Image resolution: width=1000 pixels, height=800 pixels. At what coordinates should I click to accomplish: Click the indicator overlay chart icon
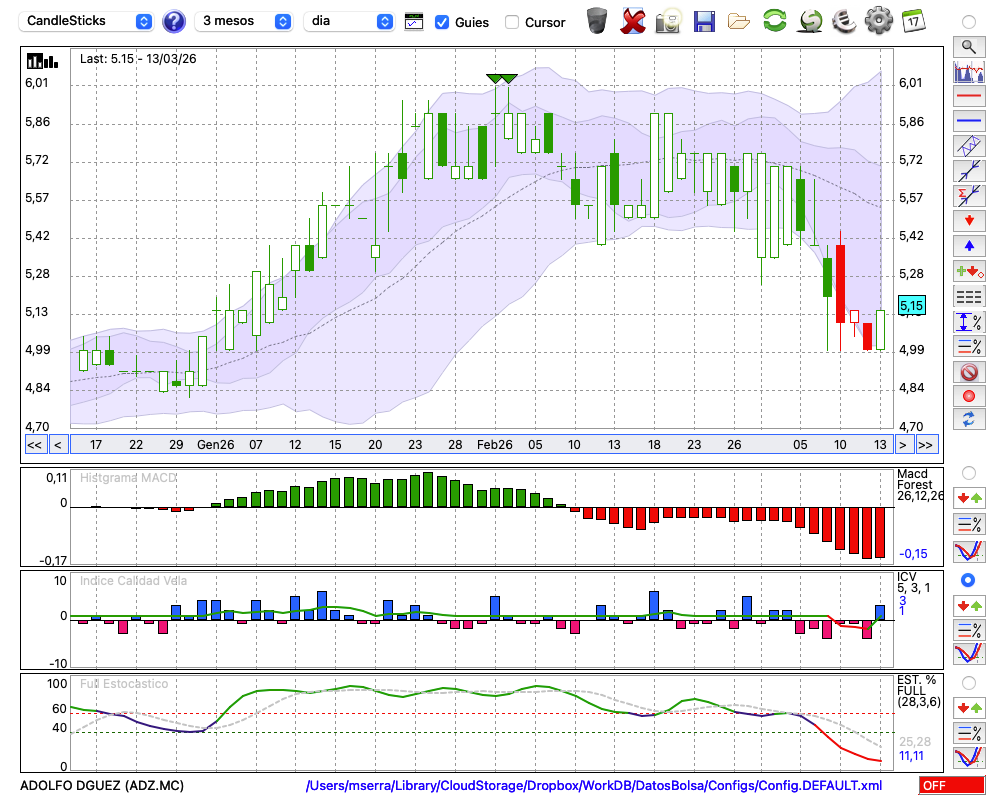969,71
